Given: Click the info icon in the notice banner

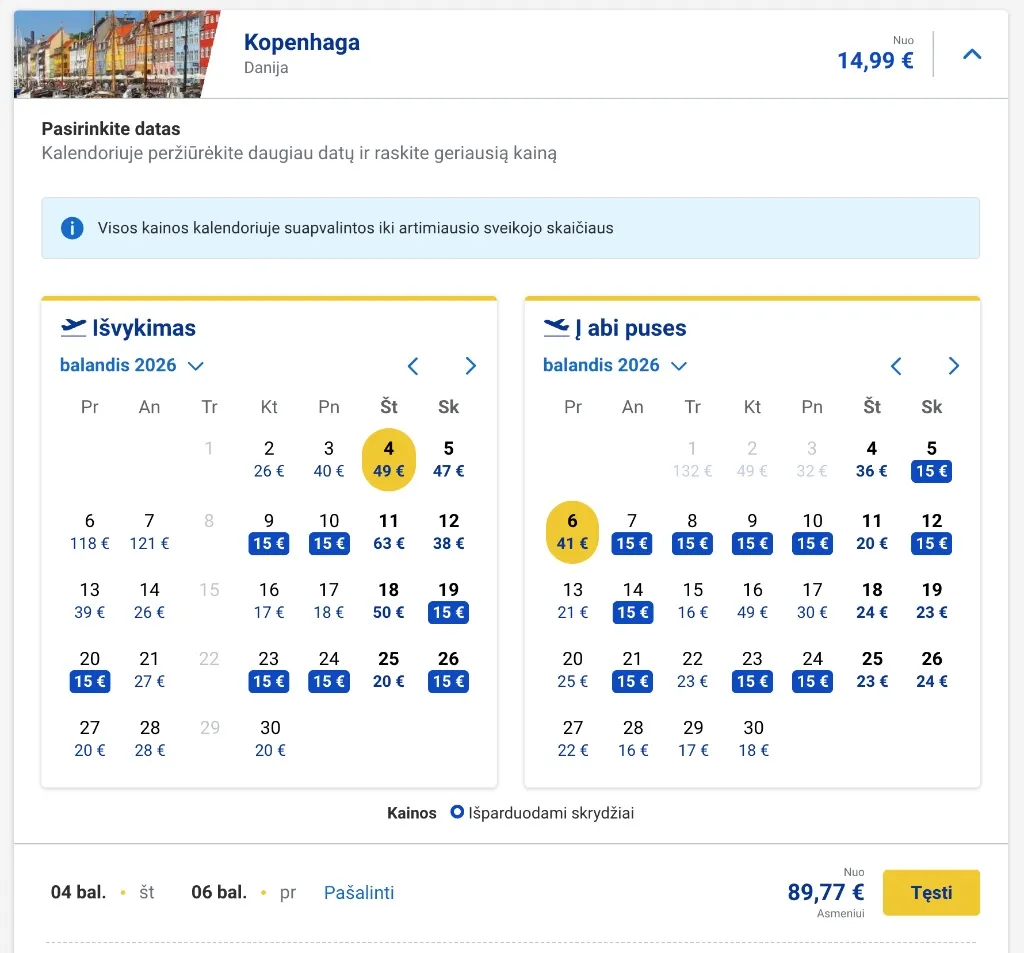Looking at the screenshot, I should (x=72, y=228).
